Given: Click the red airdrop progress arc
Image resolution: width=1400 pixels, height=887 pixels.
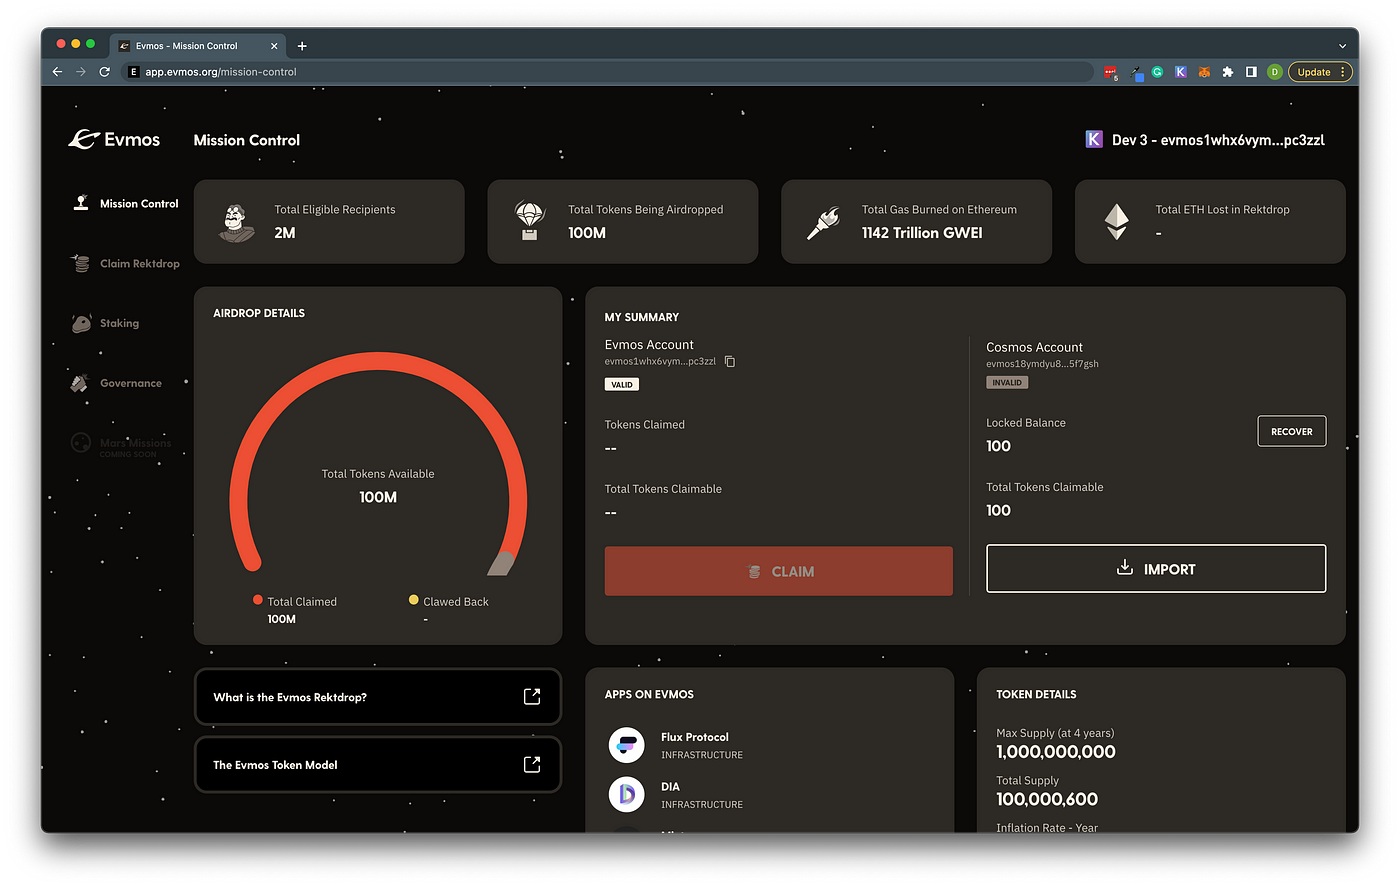Looking at the screenshot, I should 378,361.
